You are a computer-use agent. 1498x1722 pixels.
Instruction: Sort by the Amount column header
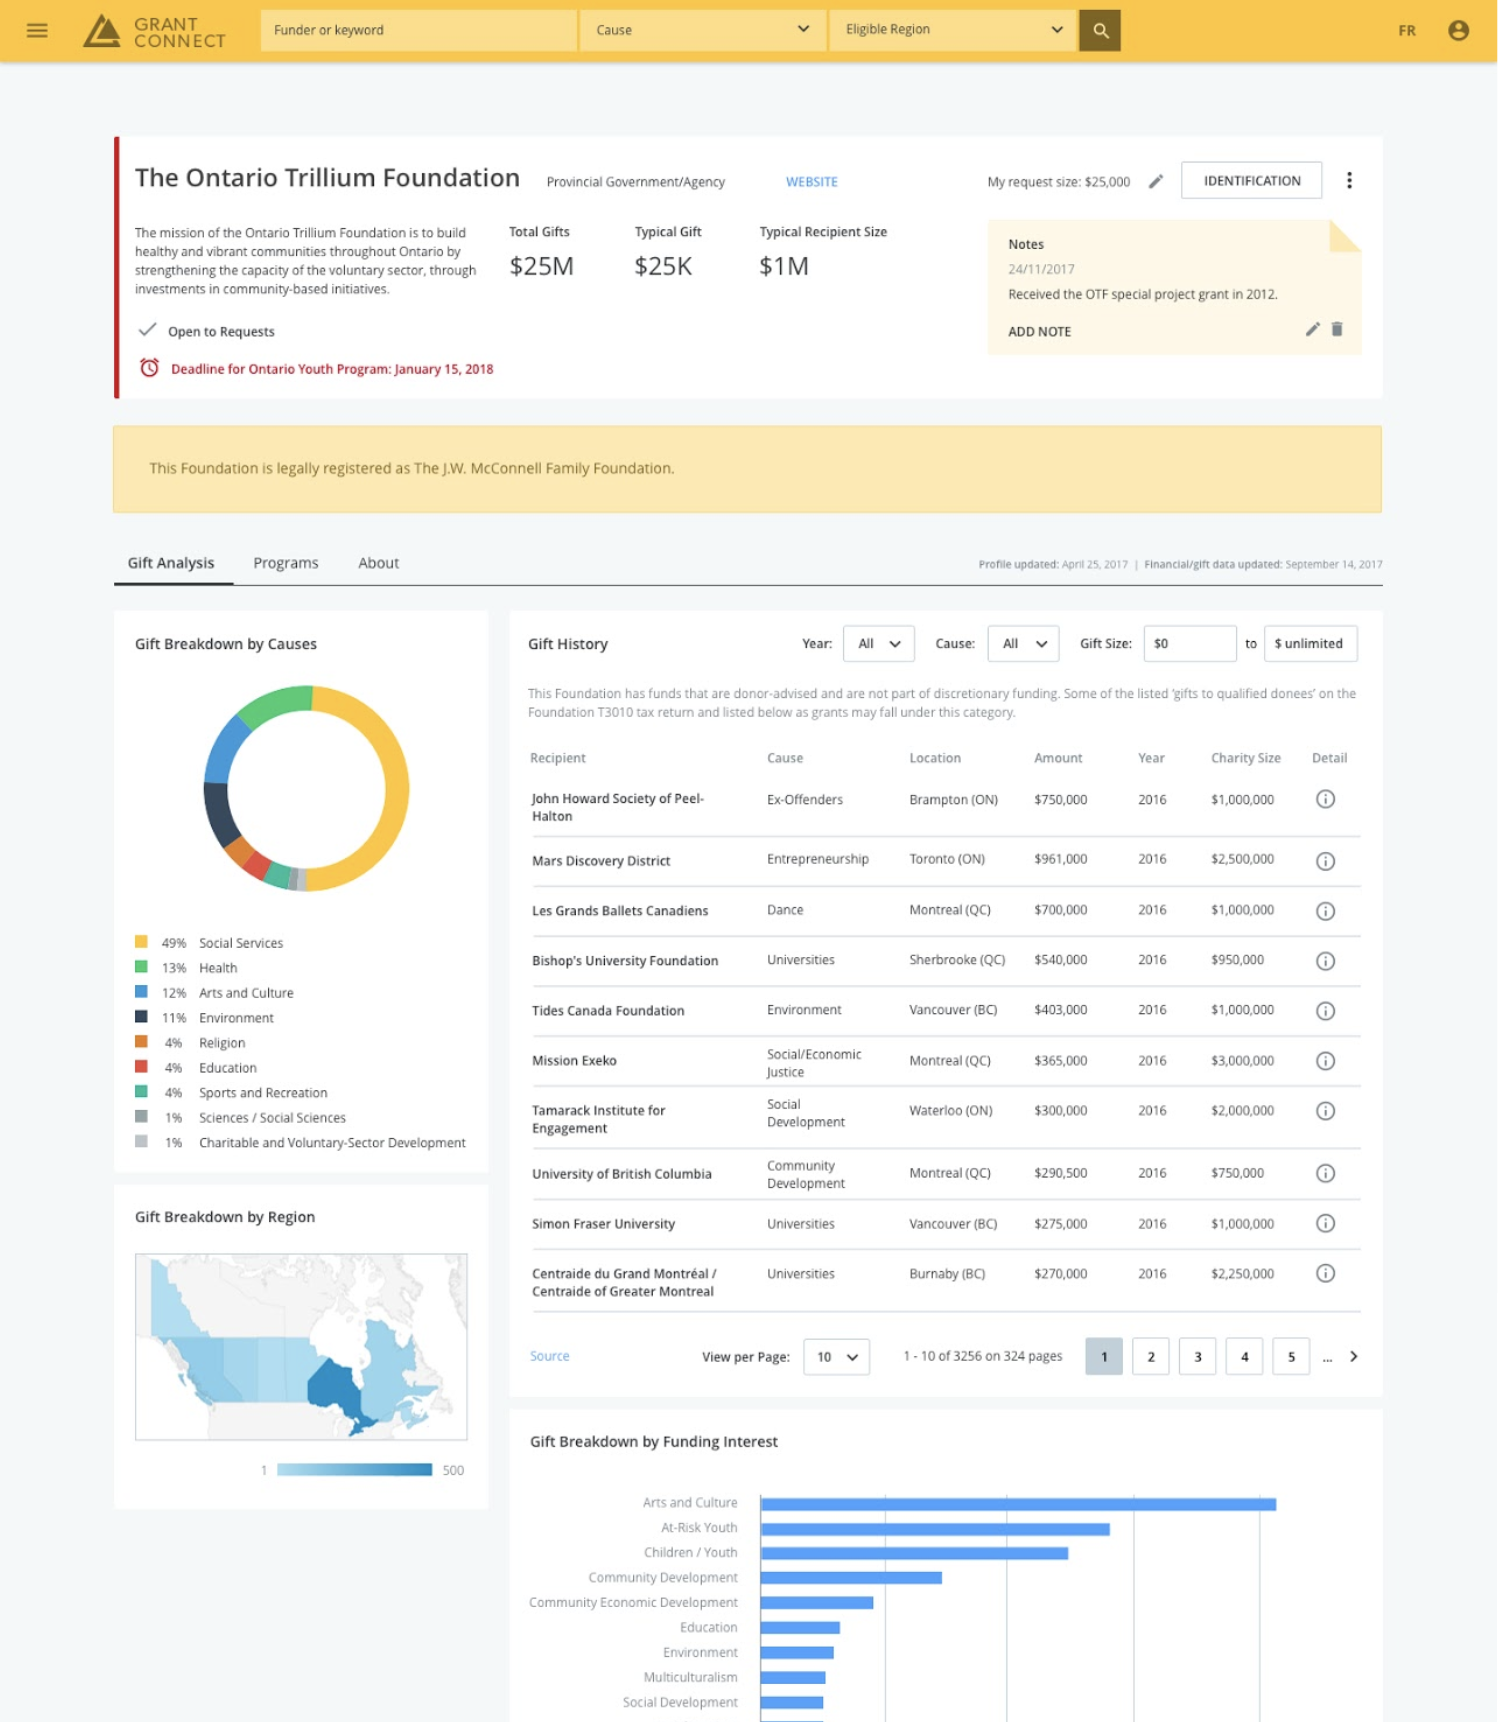pos(1058,758)
